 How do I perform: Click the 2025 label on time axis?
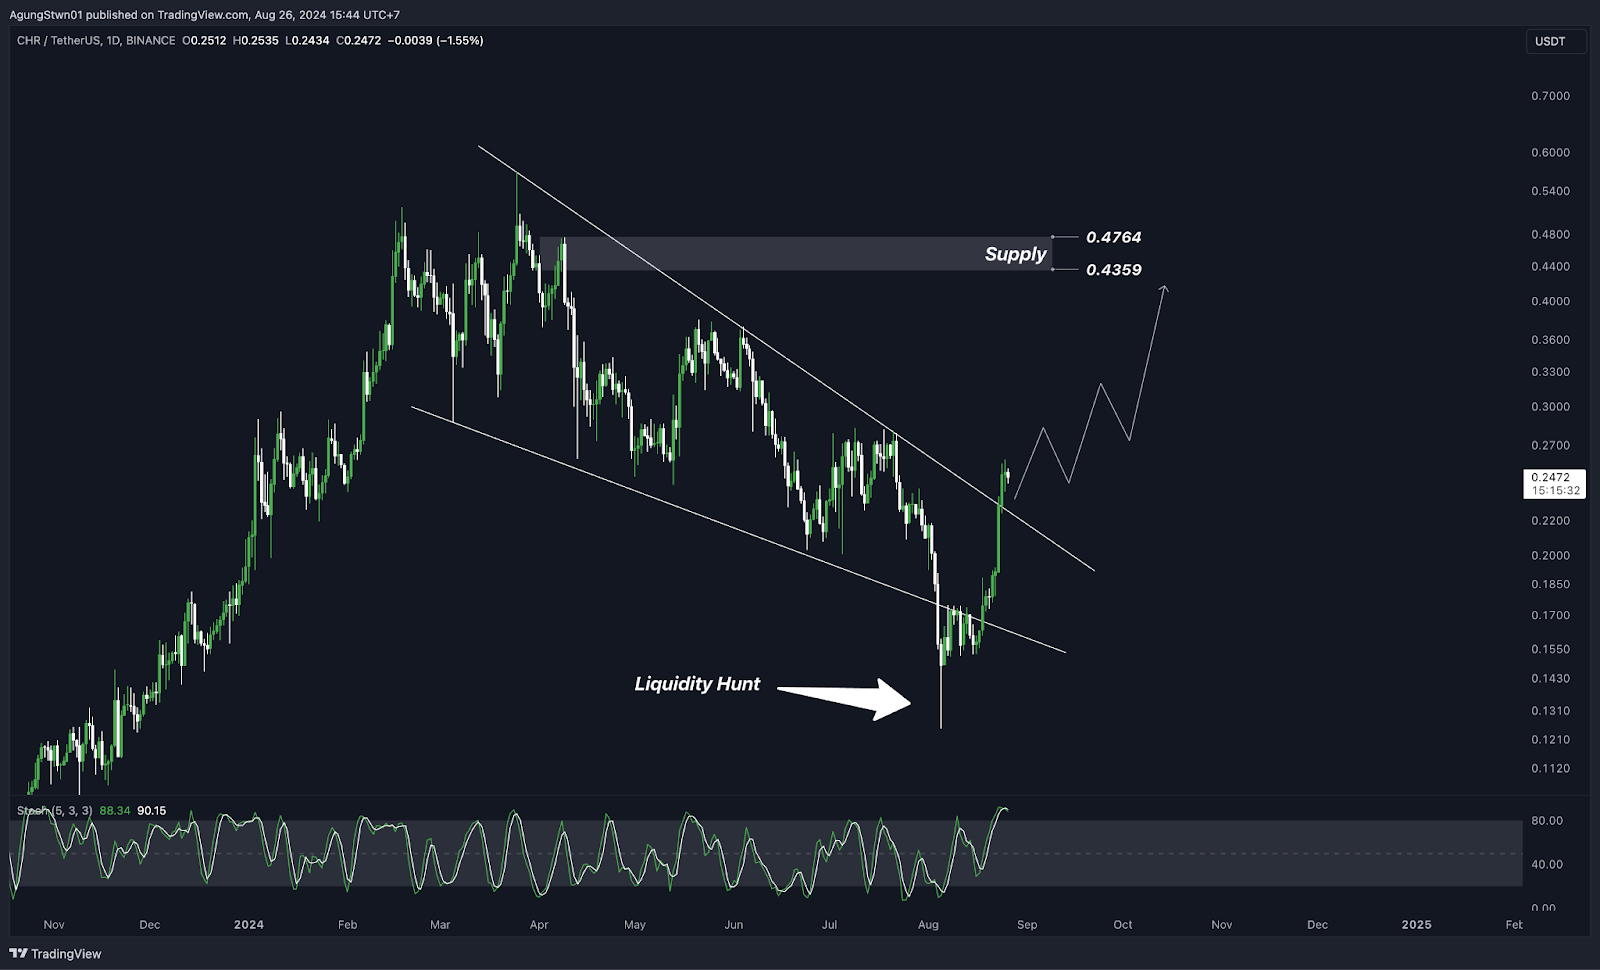click(x=1416, y=925)
